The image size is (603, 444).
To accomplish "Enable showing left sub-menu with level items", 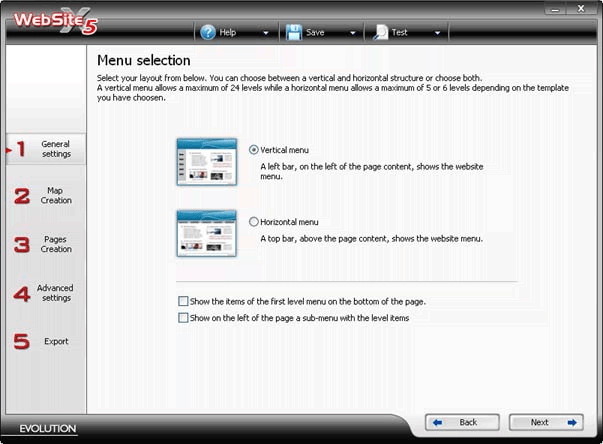I will [183, 318].
